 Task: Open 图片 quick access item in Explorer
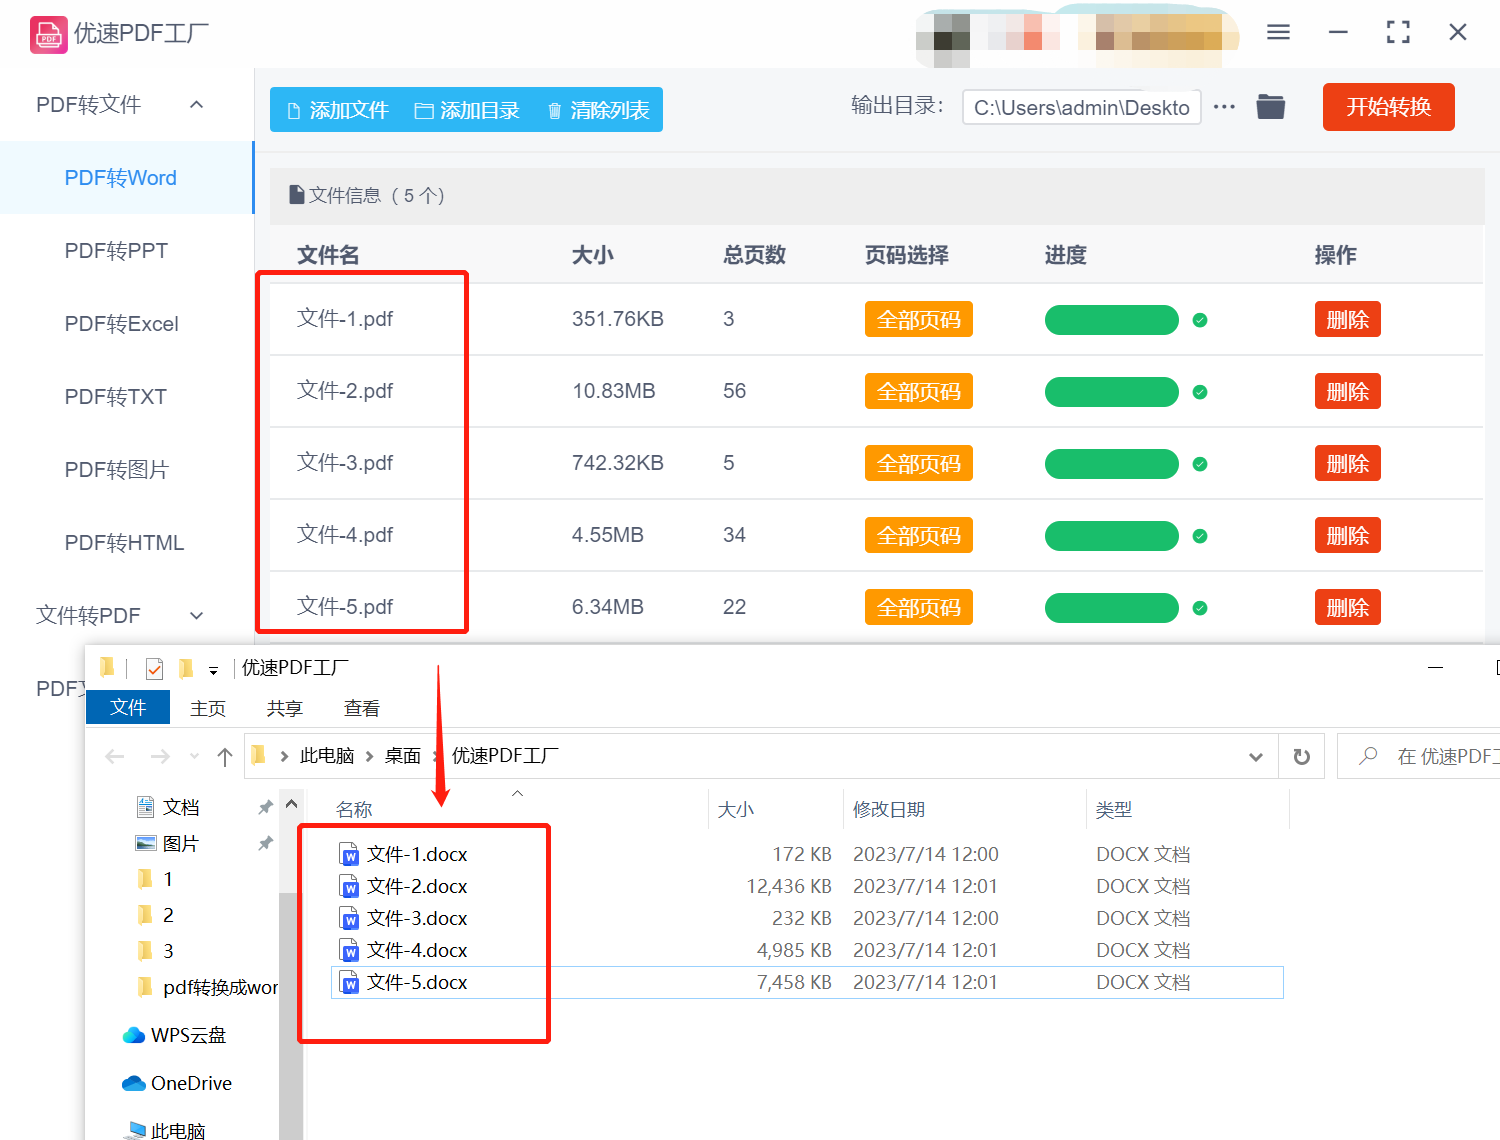pyautogui.click(x=167, y=843)
